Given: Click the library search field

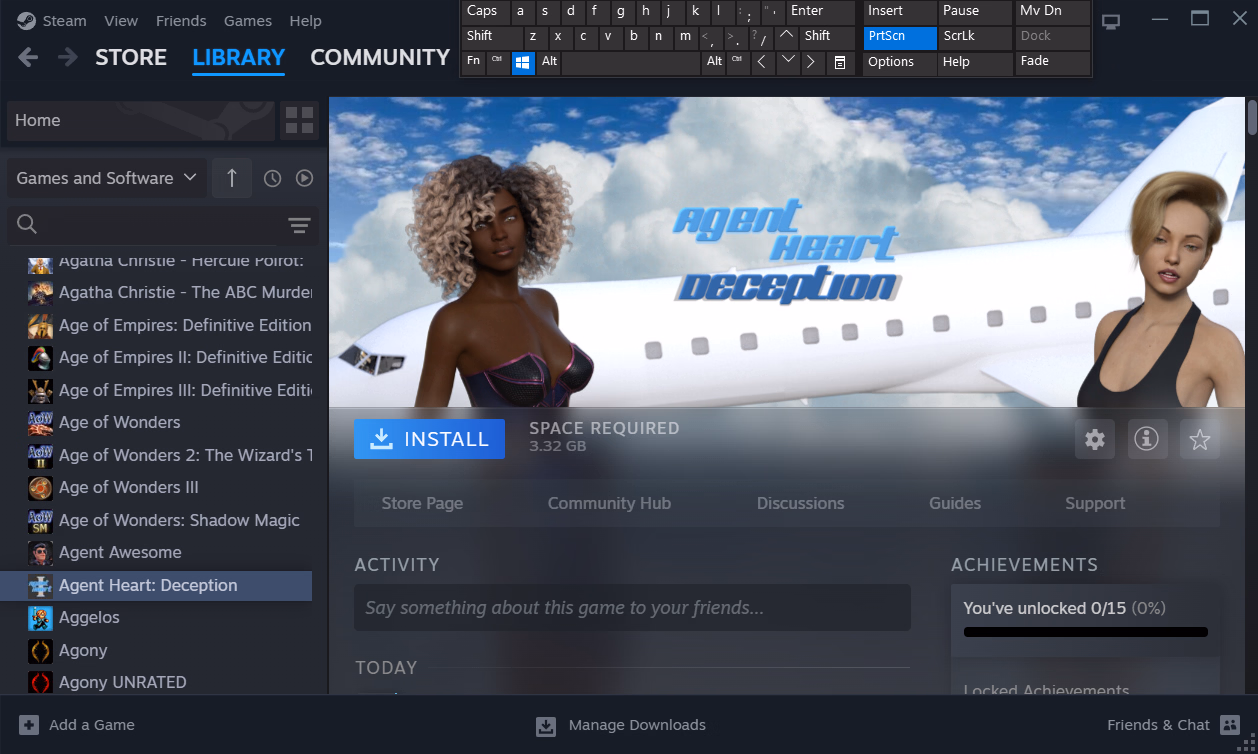Looking at the screenshot, I should click(164, 225).
